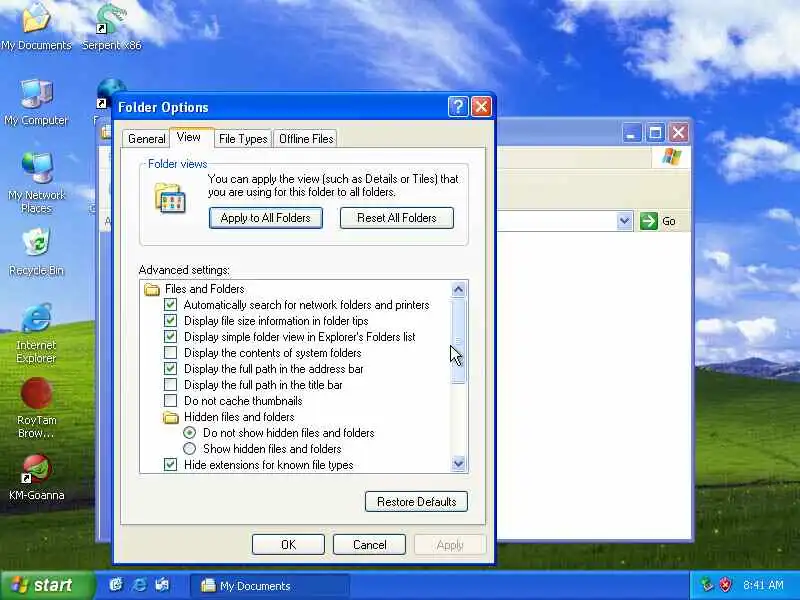Uncheck Hide extensions for known file types
The image size is (800, 600).
tap(170, 465)
